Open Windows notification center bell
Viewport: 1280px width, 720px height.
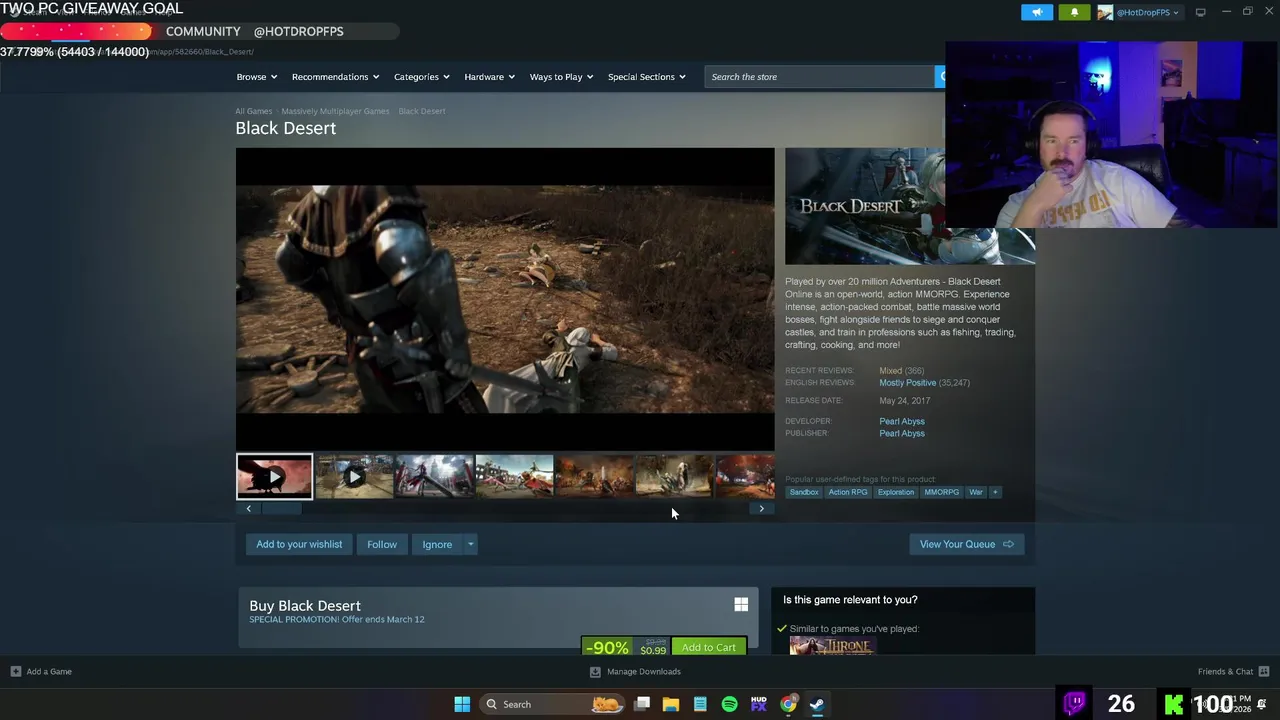click(x=1262, y=704)
